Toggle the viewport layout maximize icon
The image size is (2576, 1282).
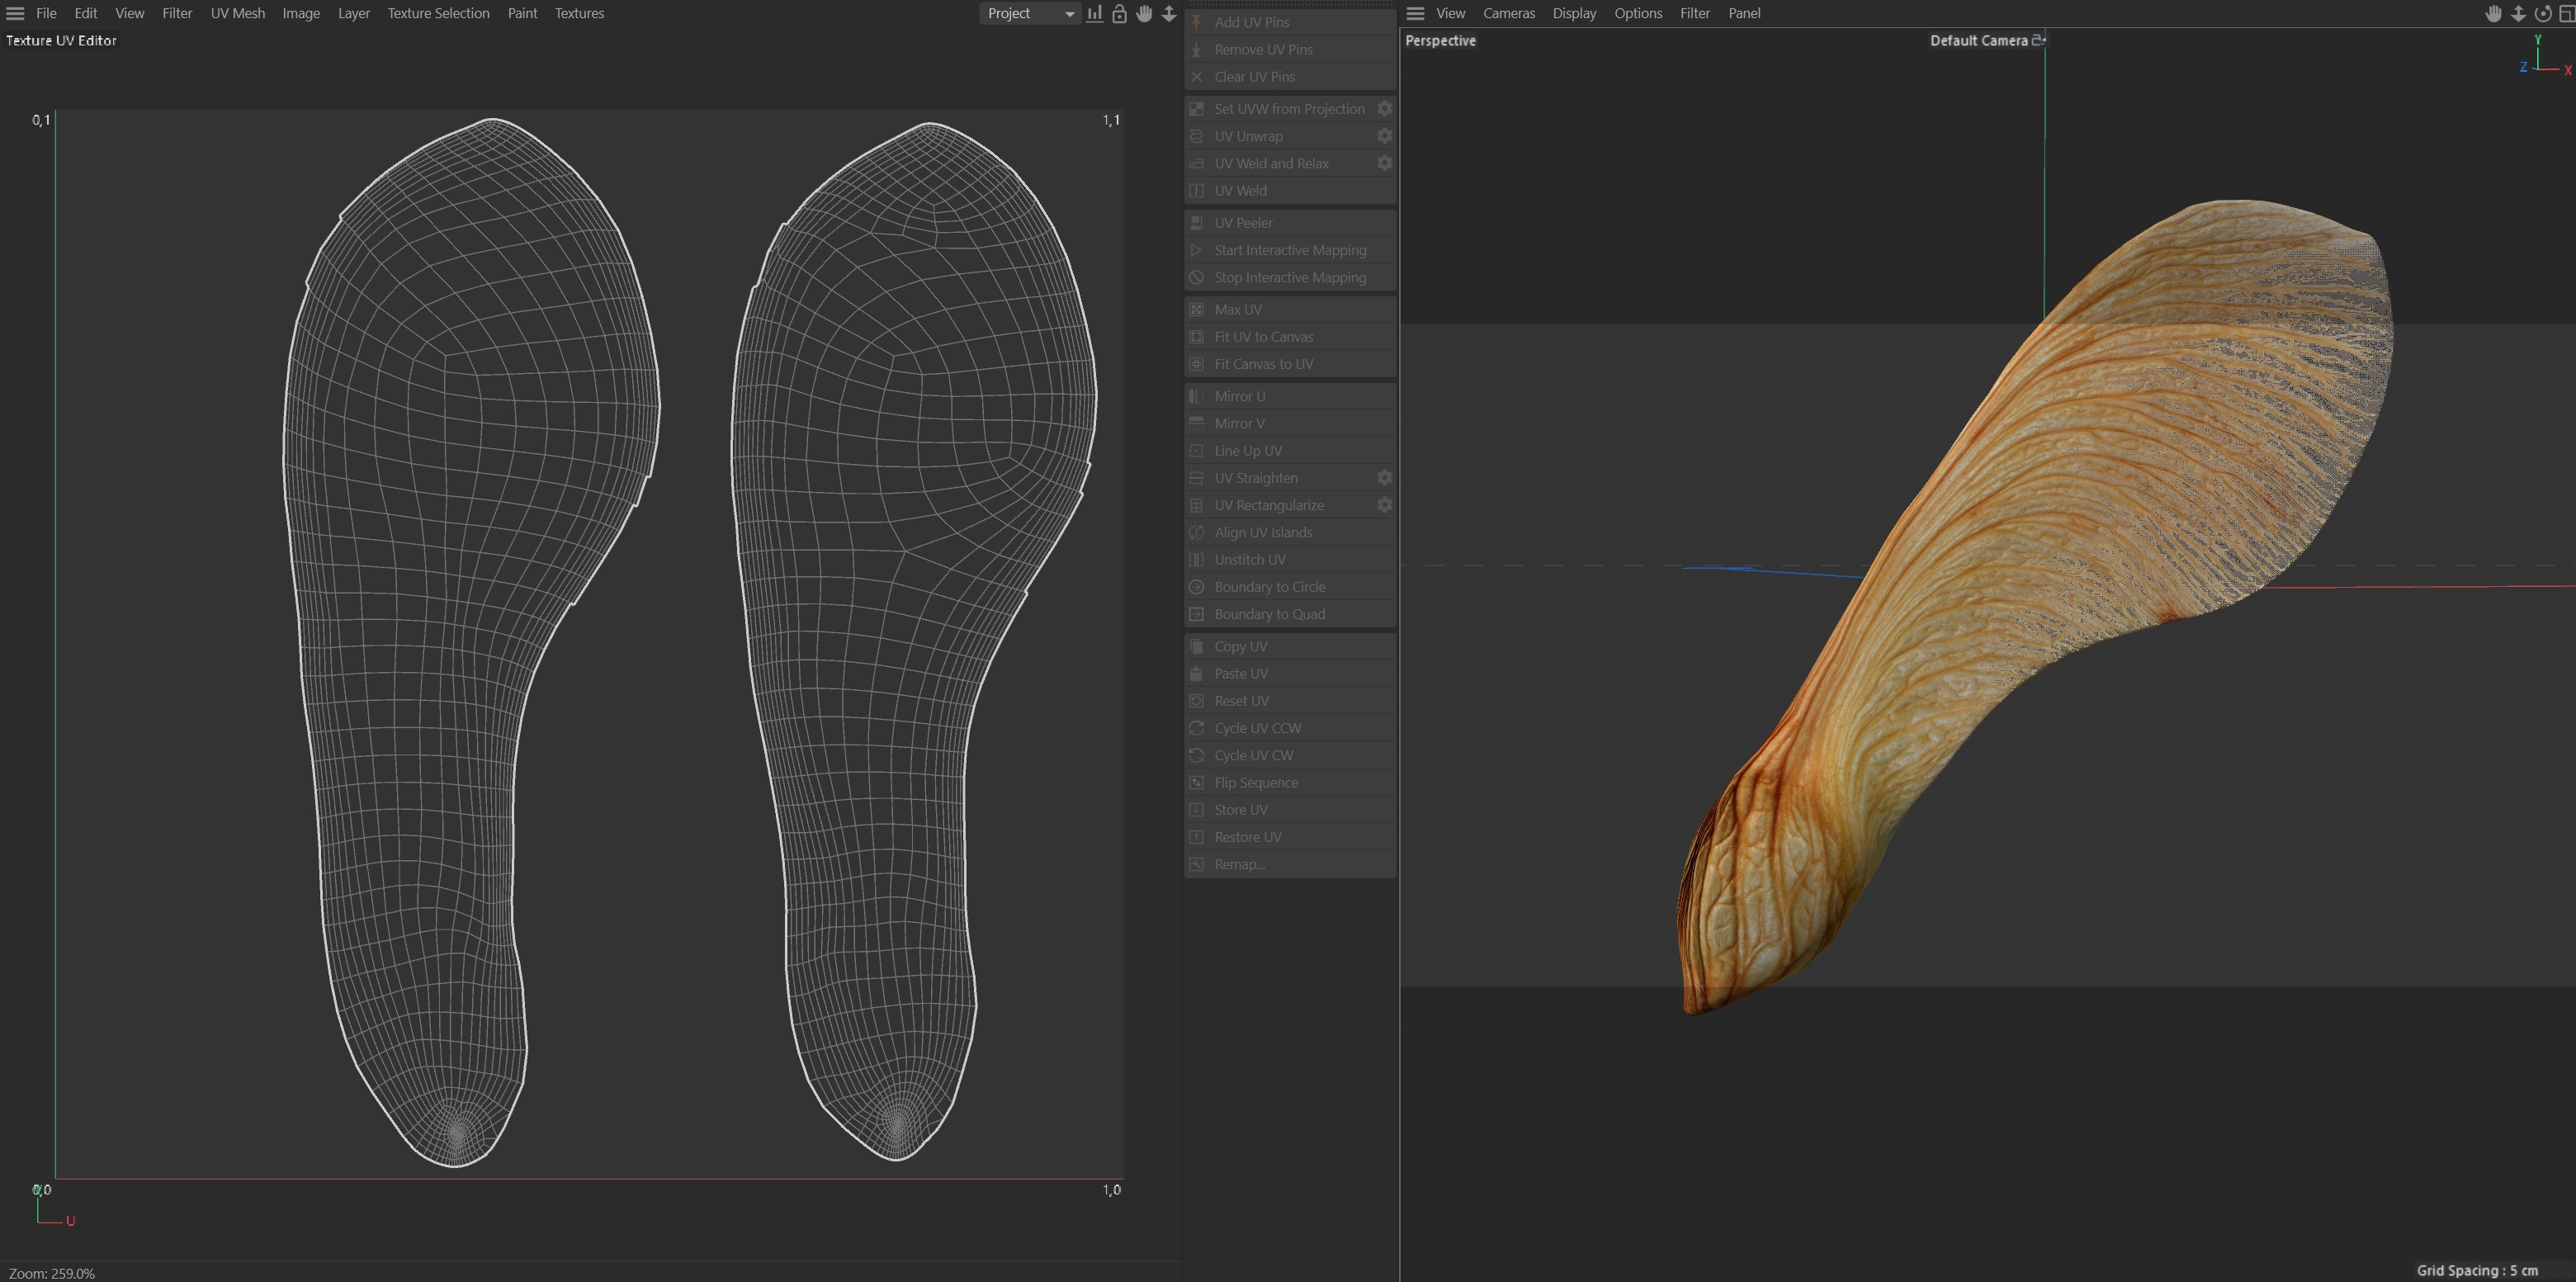click(2566, 13)
